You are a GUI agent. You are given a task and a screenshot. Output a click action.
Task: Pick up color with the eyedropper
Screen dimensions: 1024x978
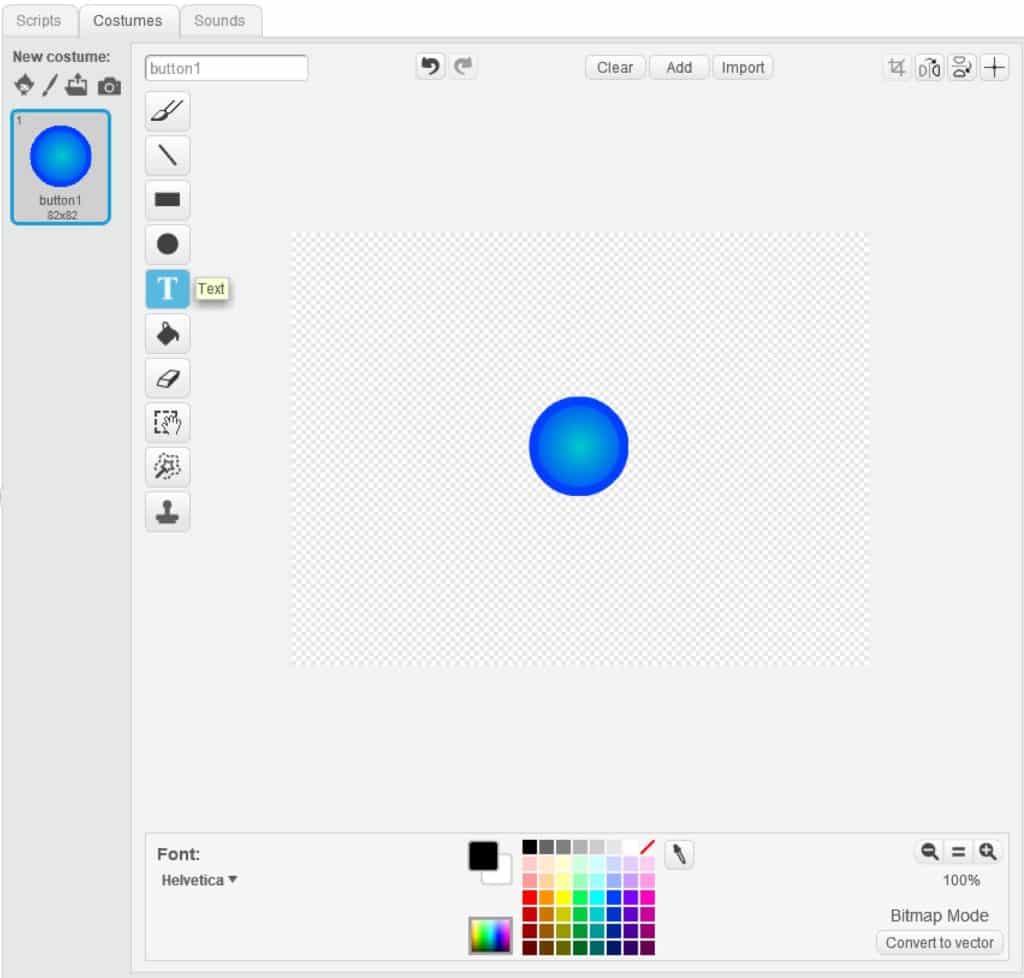coord(679,854)
